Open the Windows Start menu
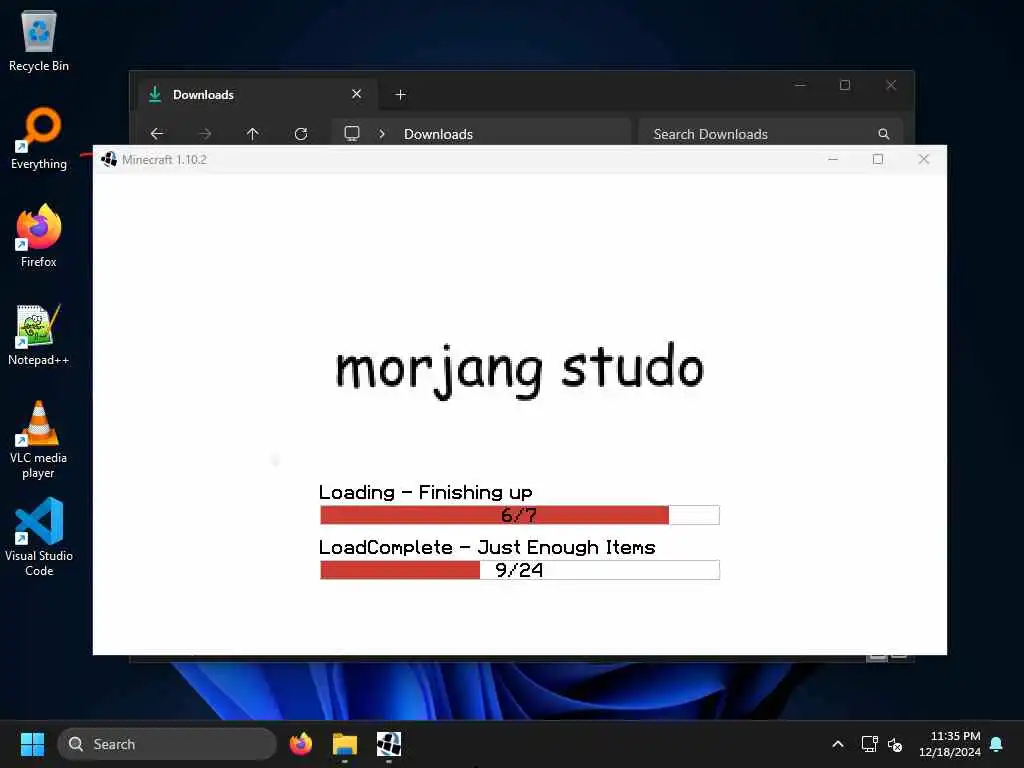The height and width of the screenshot is (768, 1024). (32, 744)
